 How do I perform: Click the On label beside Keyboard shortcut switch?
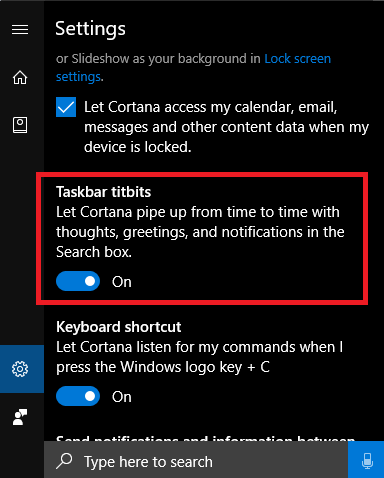pyautogui.click(x=122, y=397)
